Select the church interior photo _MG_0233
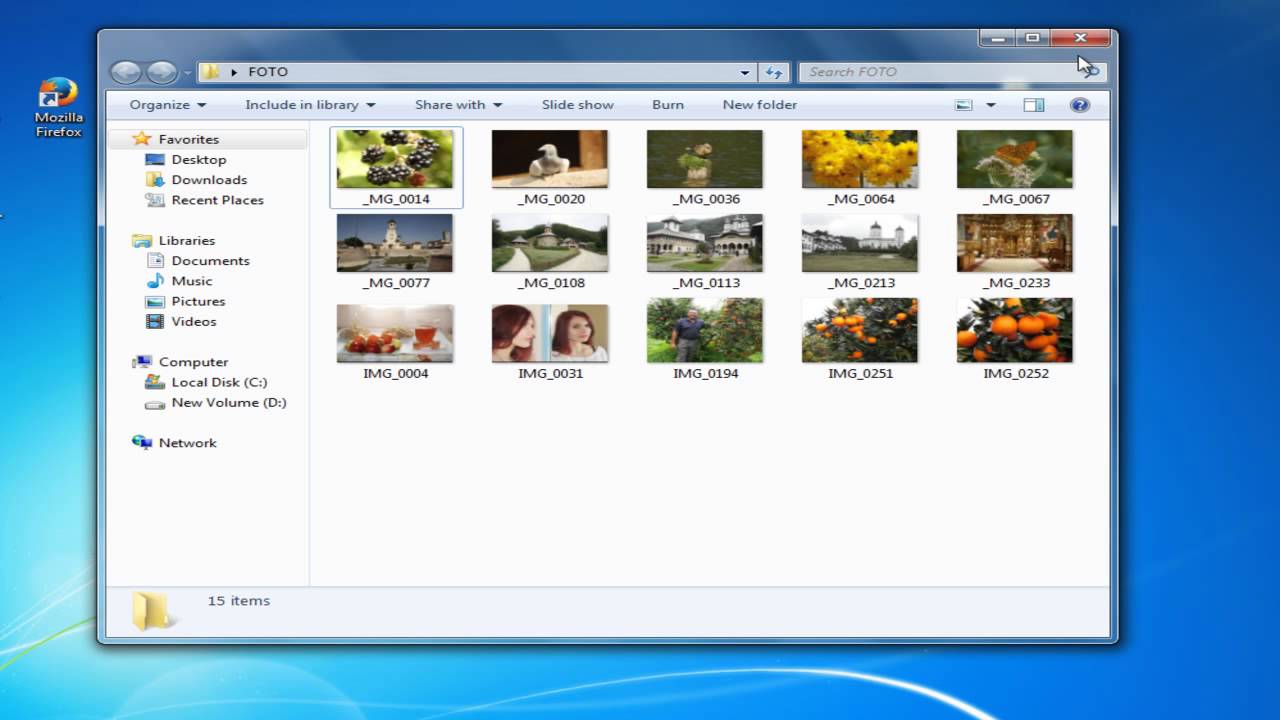The image size is (1280, 720). coord(1015,243)
